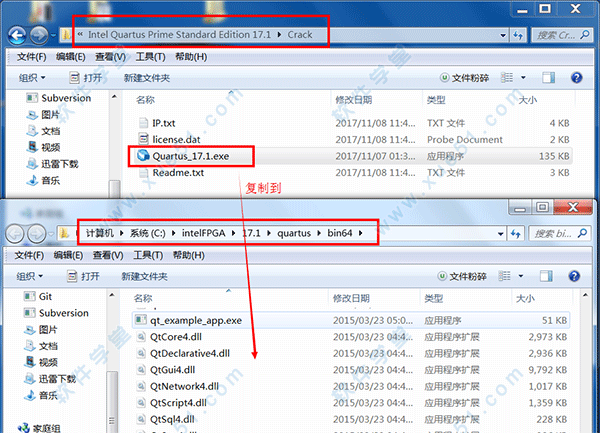The width and height of the screenshot is (600, 433).
Task: Click search box in bin64 window
Action: (x=559, y=234)
